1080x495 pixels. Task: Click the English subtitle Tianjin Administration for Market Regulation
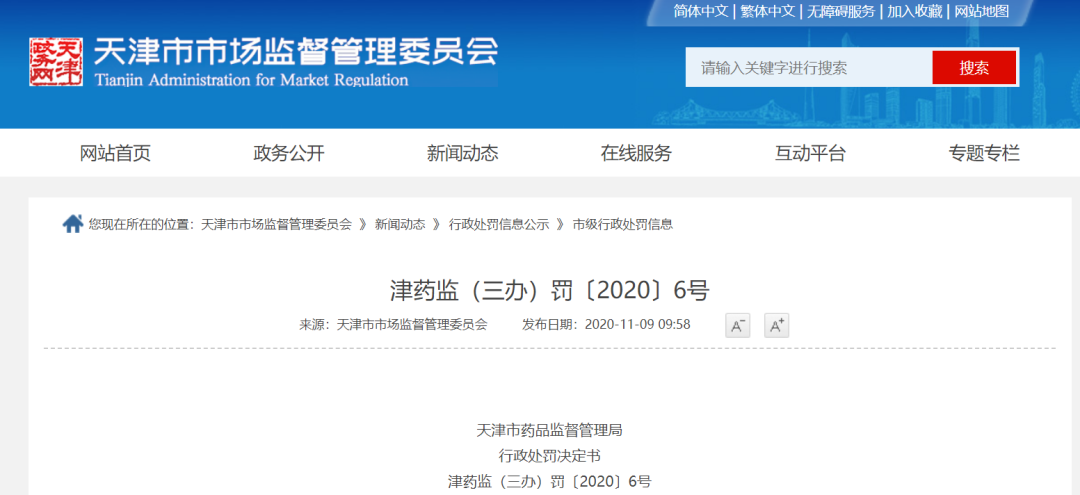point(252,79)
